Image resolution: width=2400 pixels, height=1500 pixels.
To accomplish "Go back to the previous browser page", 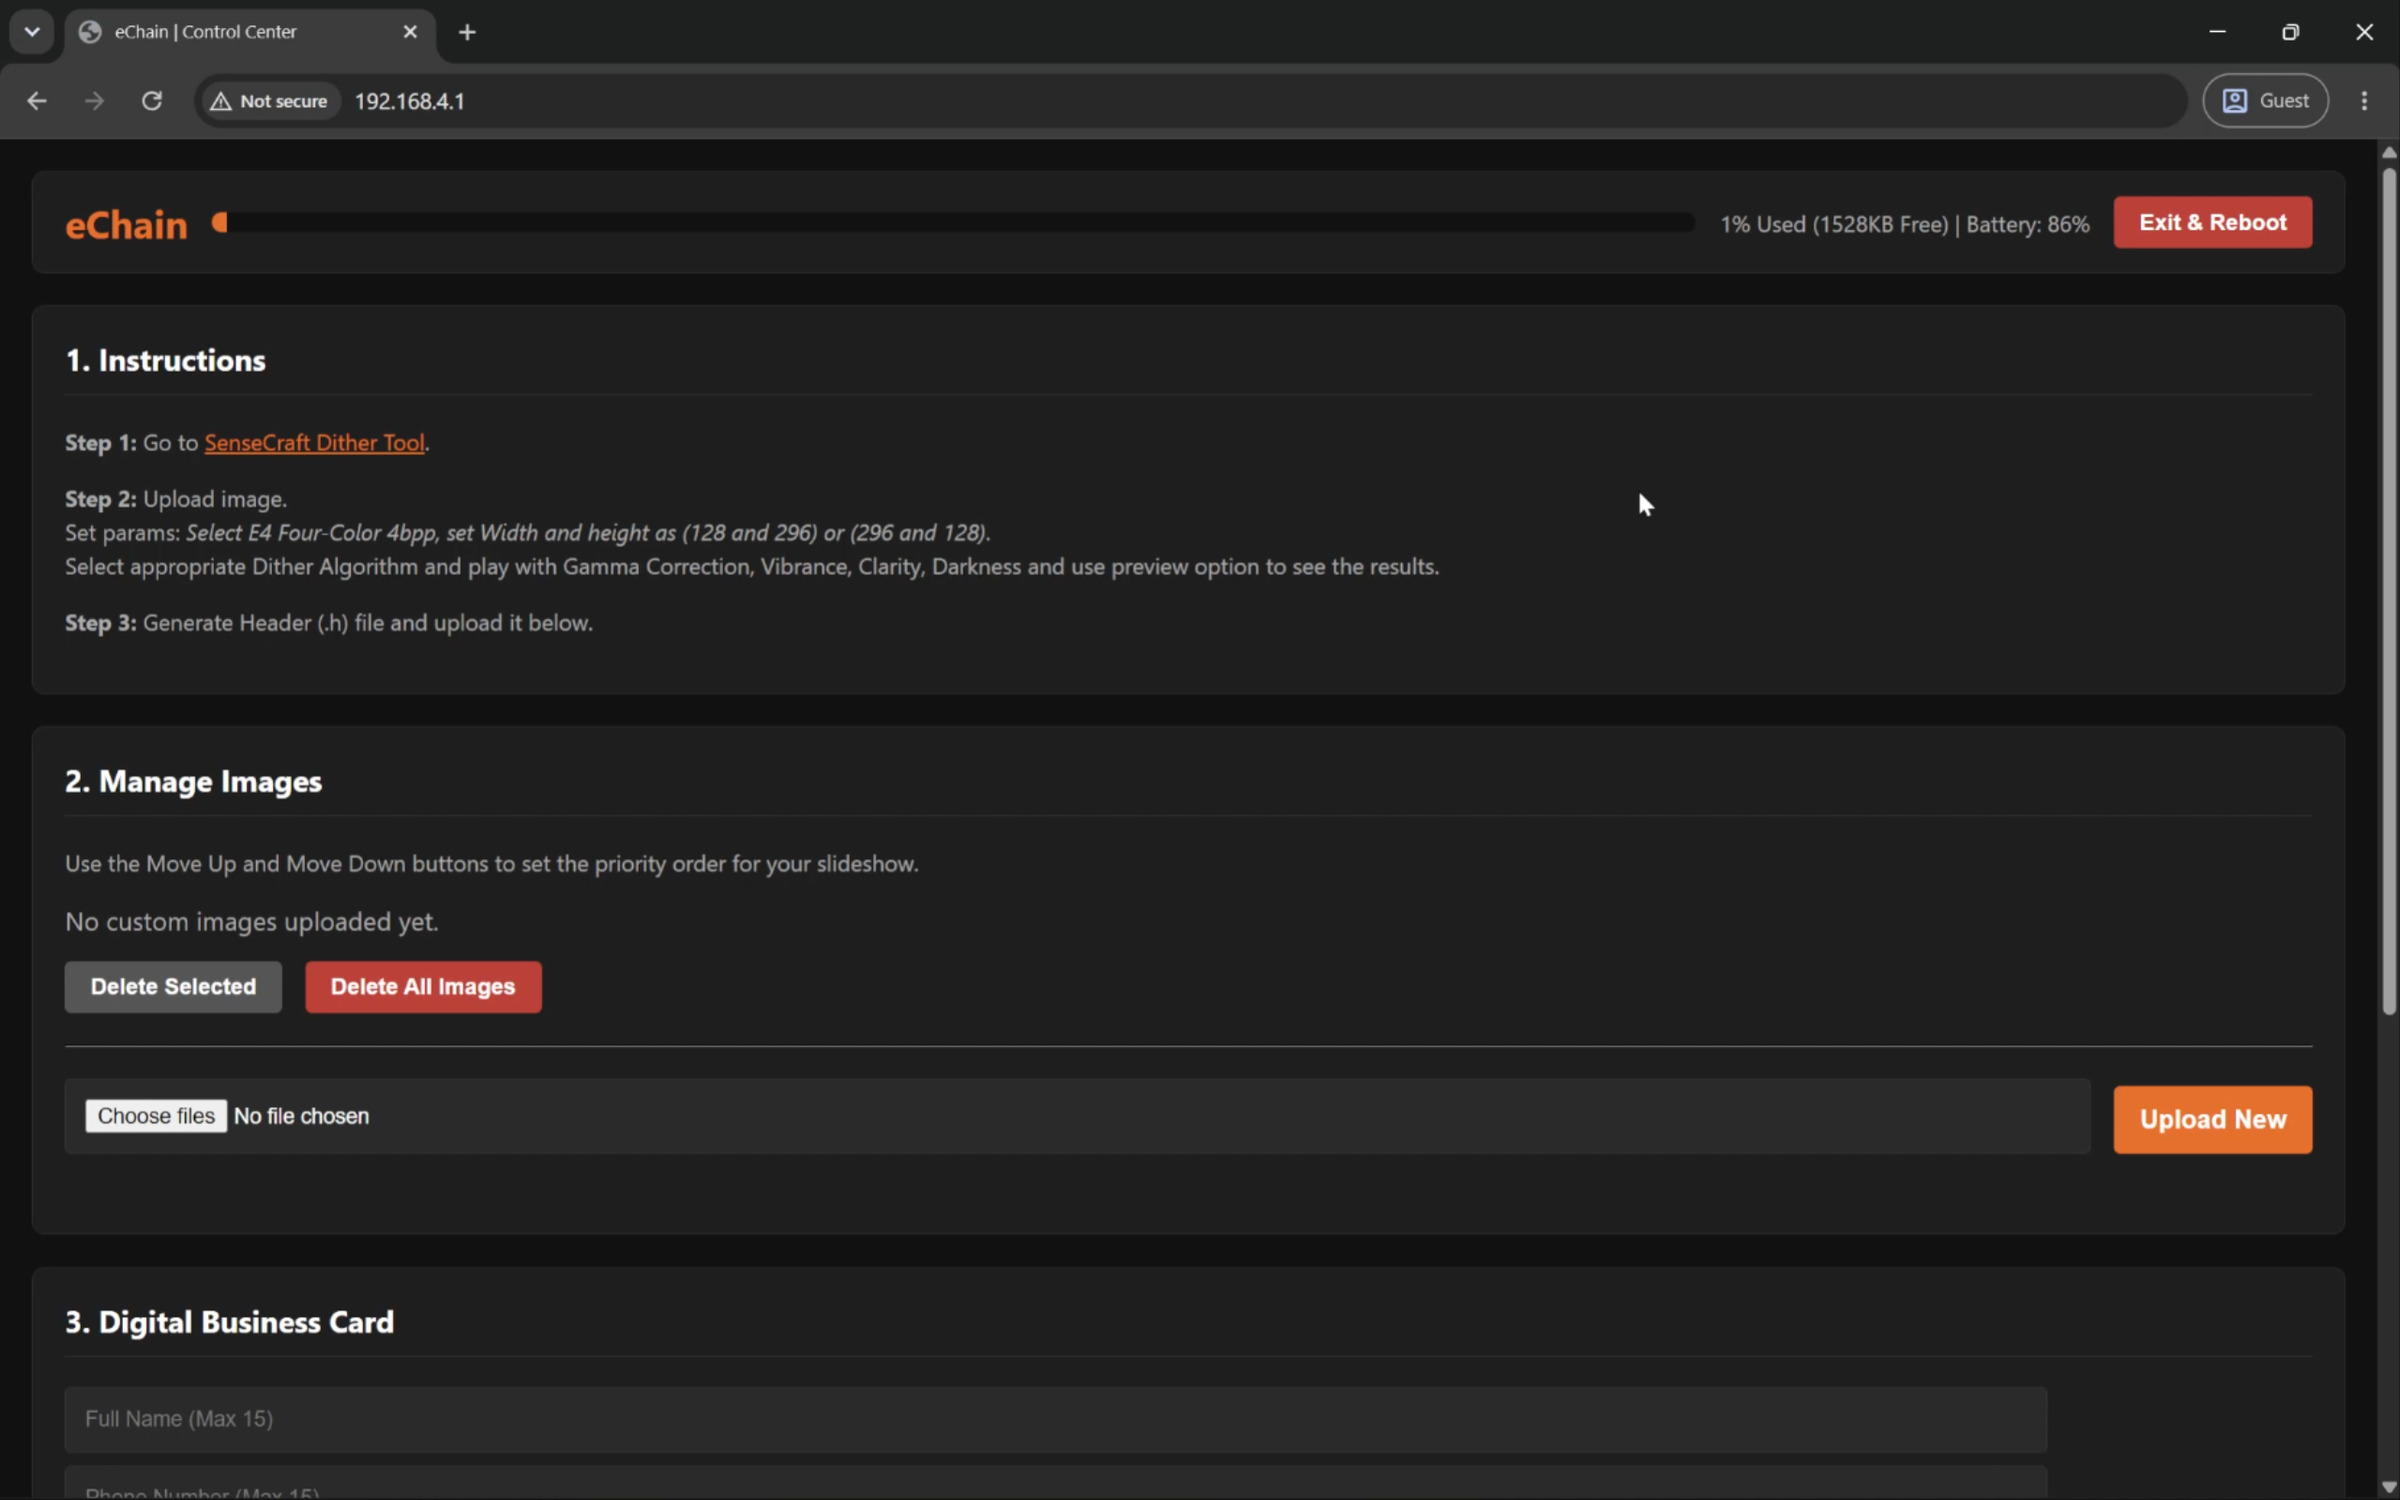I will (37, 101).
